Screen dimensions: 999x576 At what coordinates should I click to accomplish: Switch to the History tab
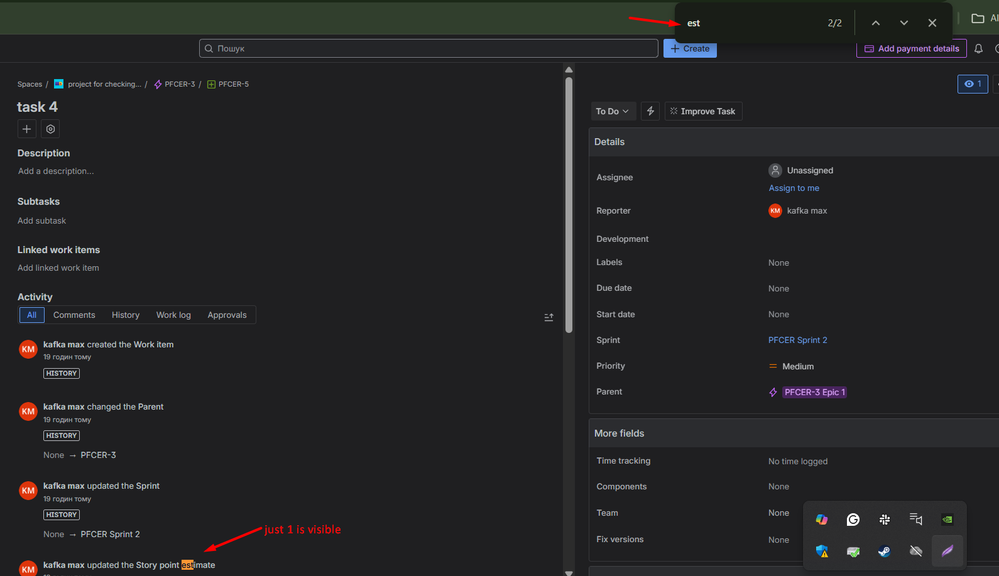click(x=126, y=315)
